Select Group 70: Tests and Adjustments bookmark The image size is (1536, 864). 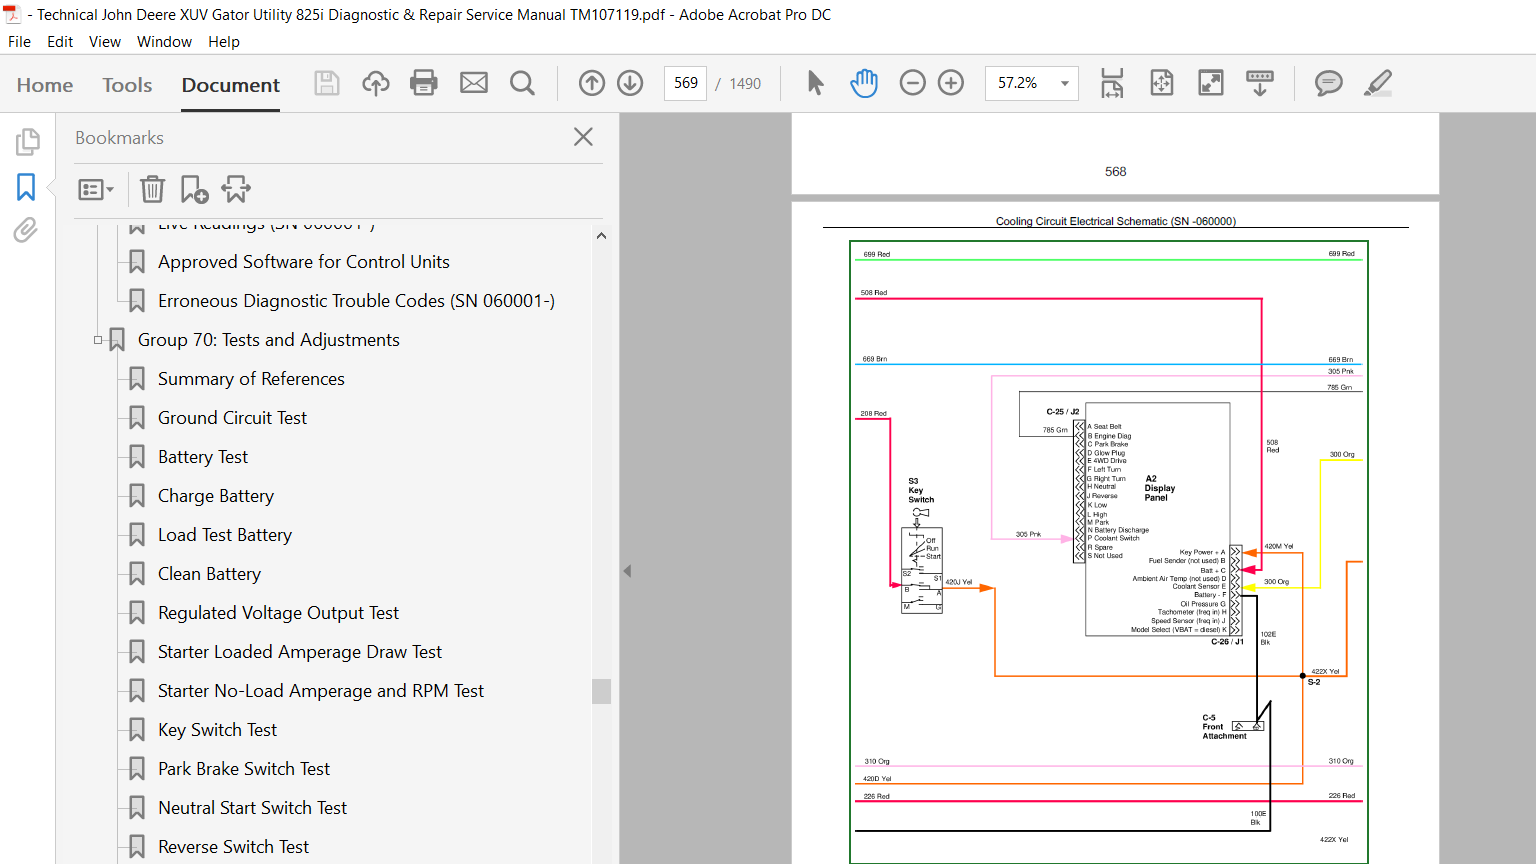coord(269,340)
